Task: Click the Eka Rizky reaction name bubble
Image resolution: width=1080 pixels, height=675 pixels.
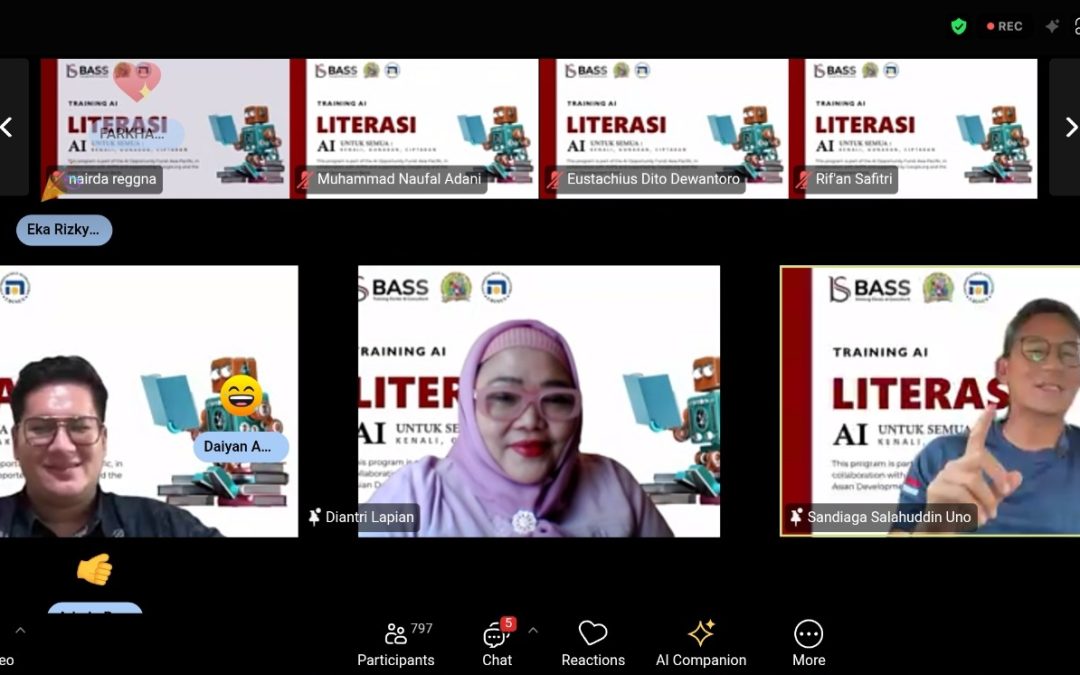Action: (64, 230)
